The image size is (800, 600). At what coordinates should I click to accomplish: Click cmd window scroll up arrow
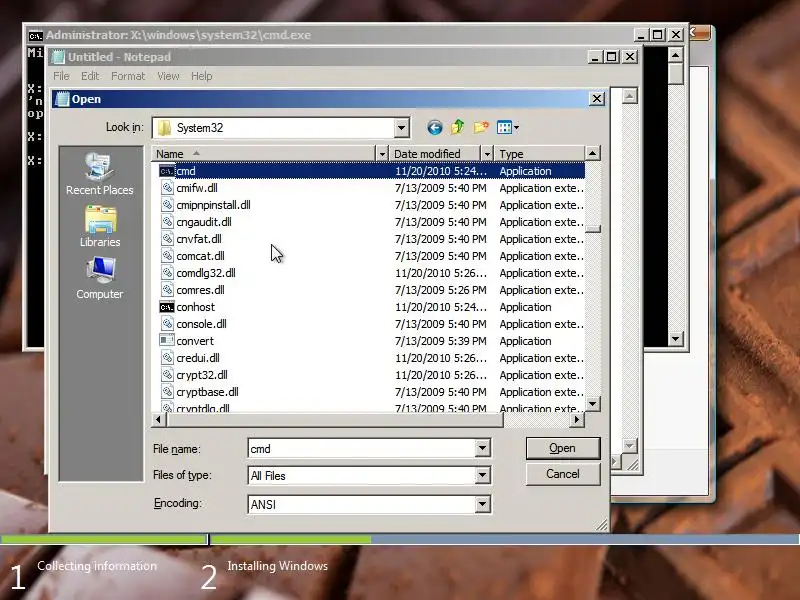click(676, 55)
